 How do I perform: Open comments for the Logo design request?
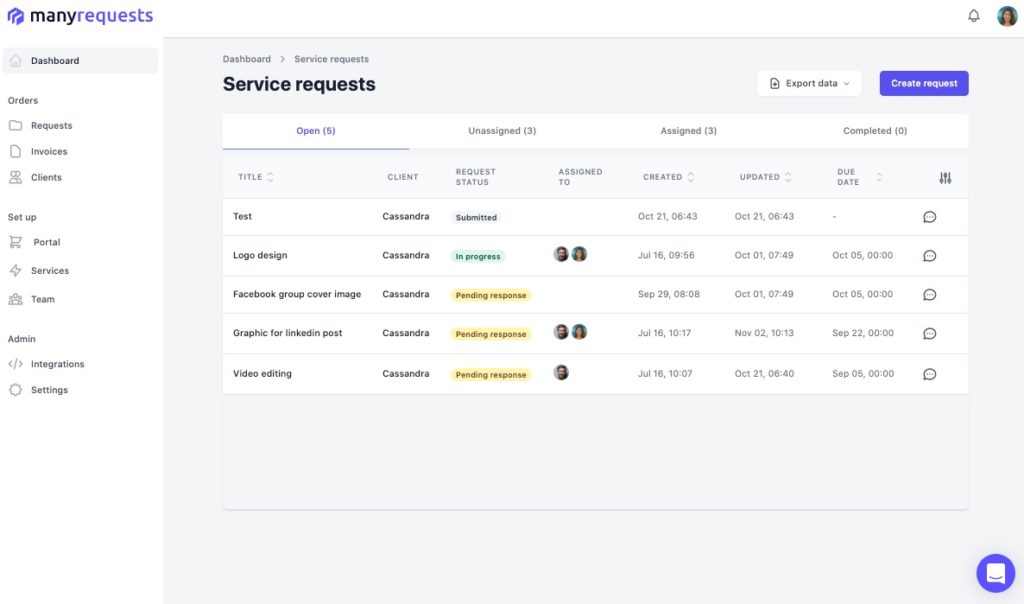929,255
